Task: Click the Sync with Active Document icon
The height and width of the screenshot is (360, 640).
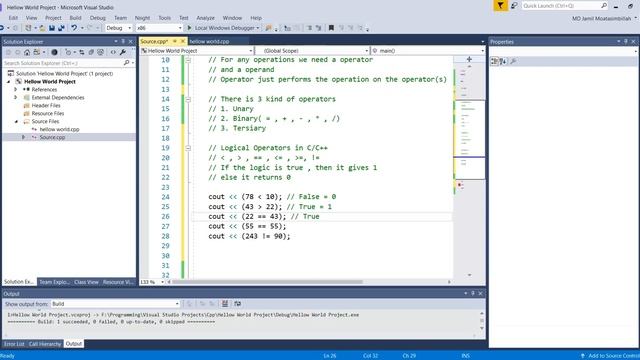Action: (82, 52)
